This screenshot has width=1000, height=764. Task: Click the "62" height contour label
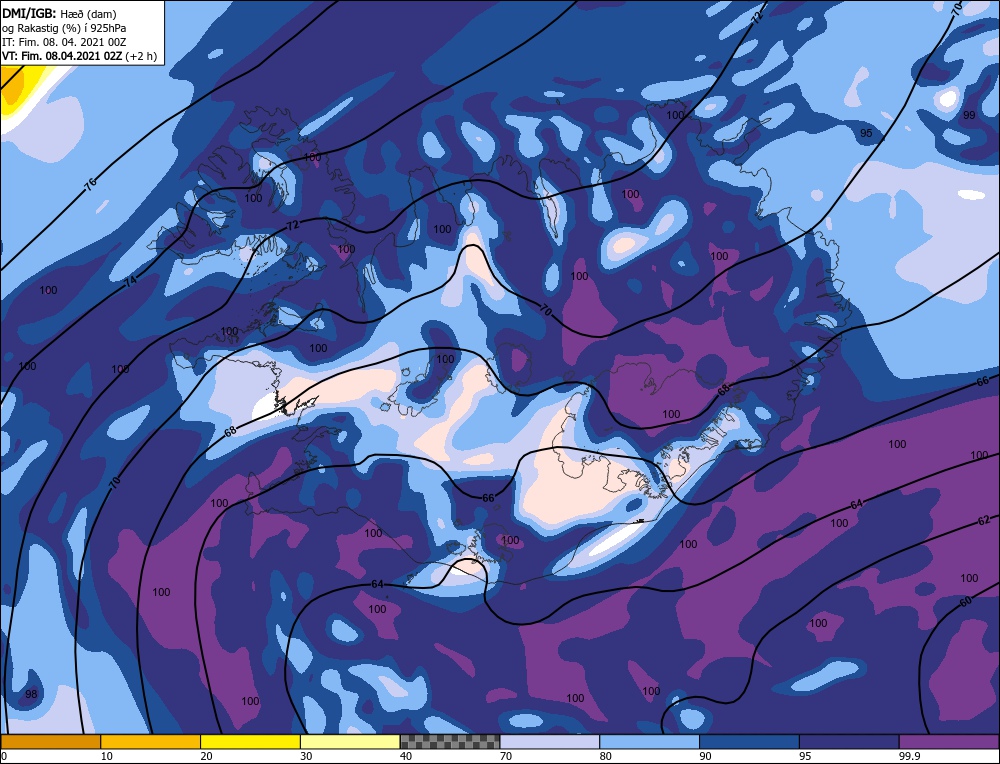(983, 521)
